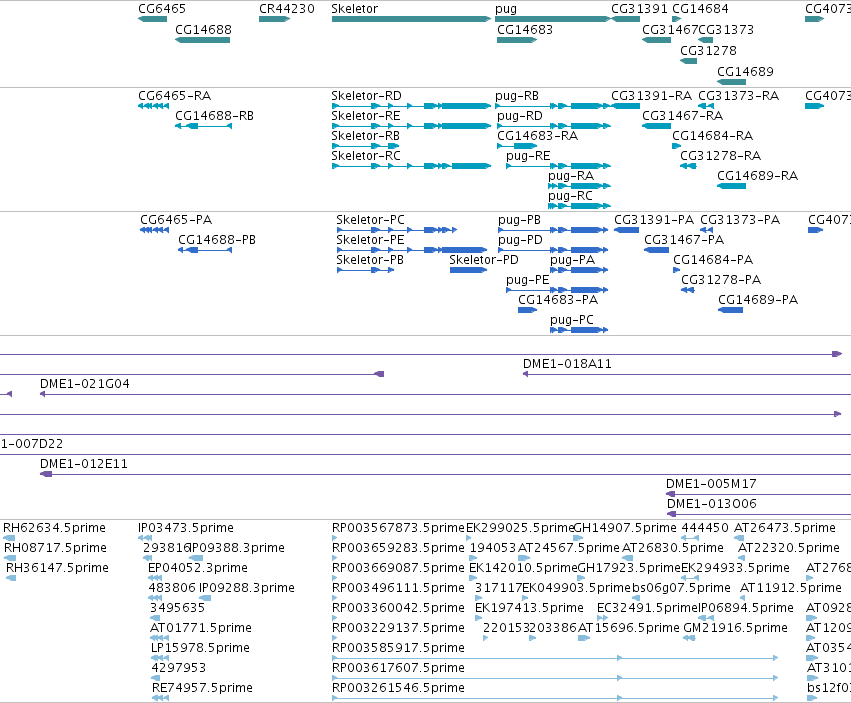
Task: Click the CR44230 gene label
Action: pyautogui.click(x=287, y=9)
